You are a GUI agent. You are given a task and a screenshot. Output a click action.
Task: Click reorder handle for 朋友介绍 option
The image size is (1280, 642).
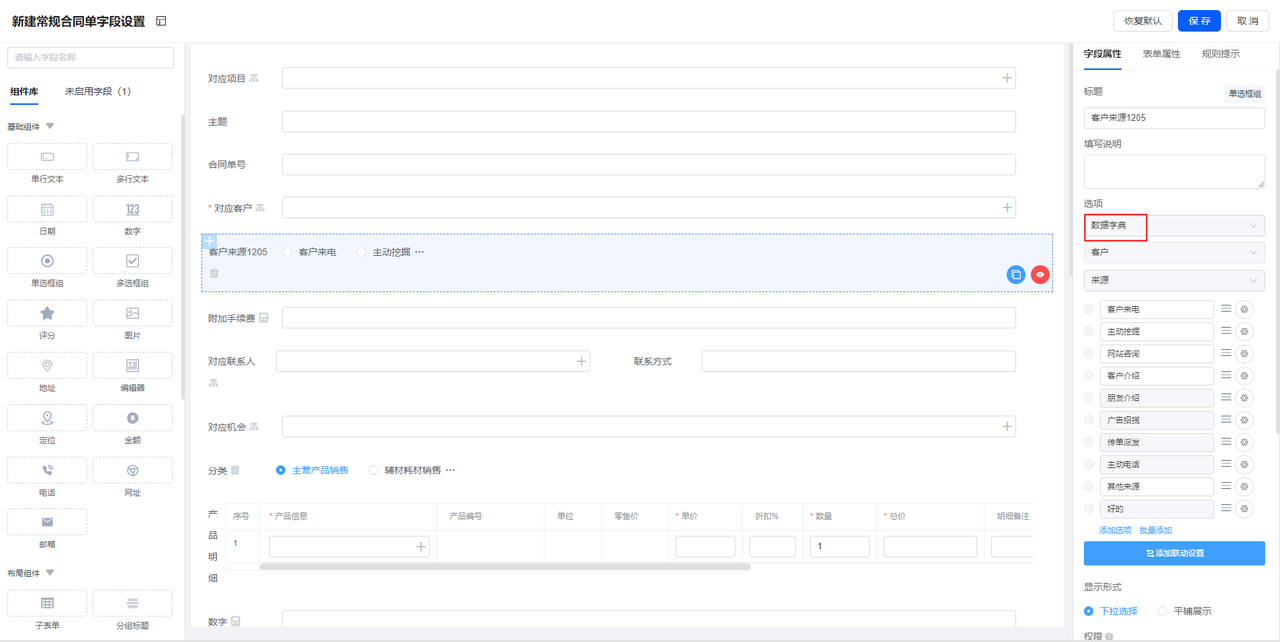(x=1226, y=397)
